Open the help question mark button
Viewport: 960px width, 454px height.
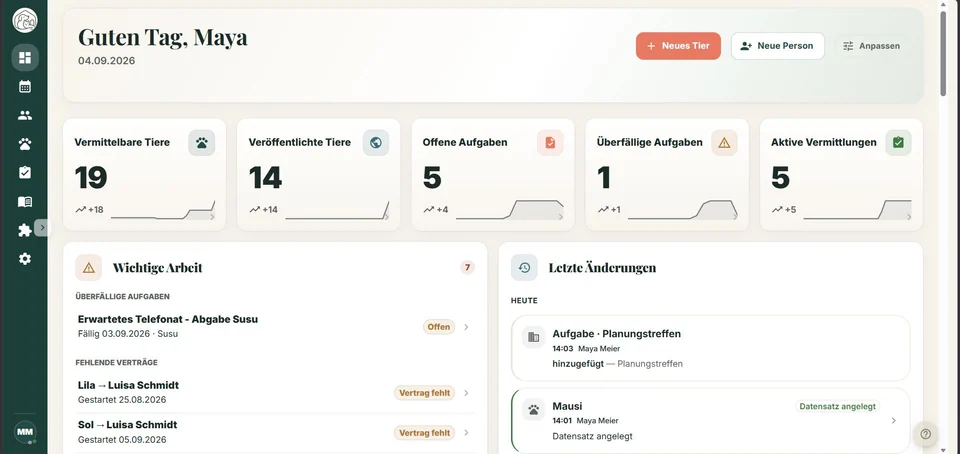tap(925, 434)
